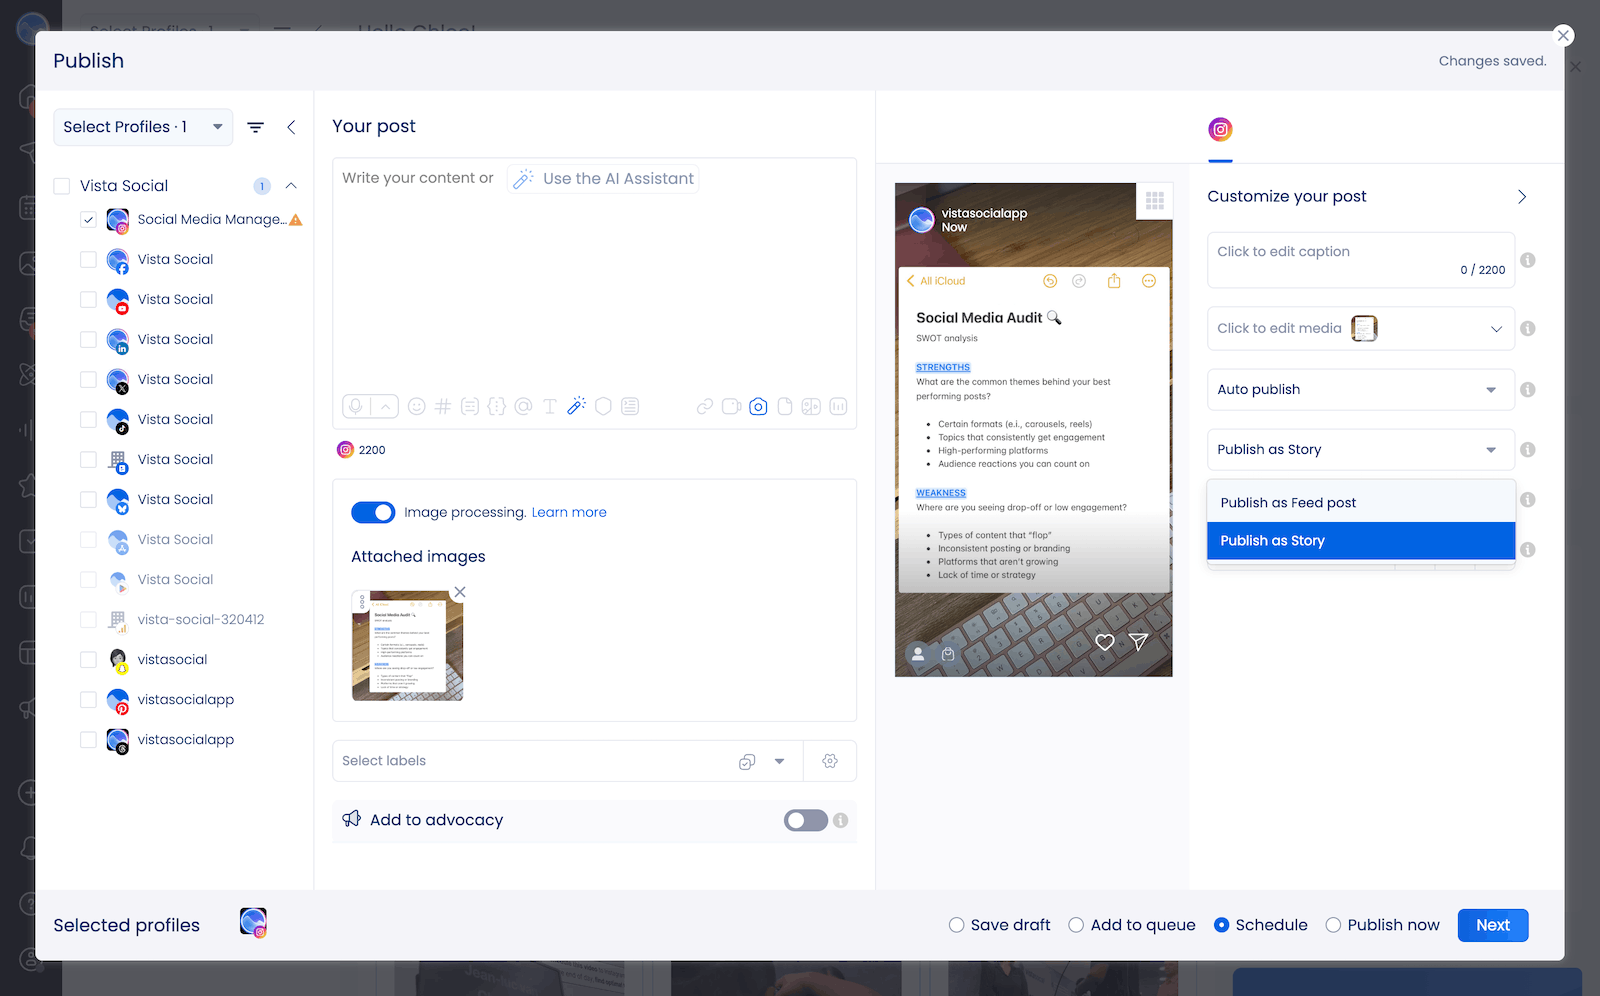Click the grid view icon on preview
This screenshot has height=996, width=1600.
click(1155, 200)
